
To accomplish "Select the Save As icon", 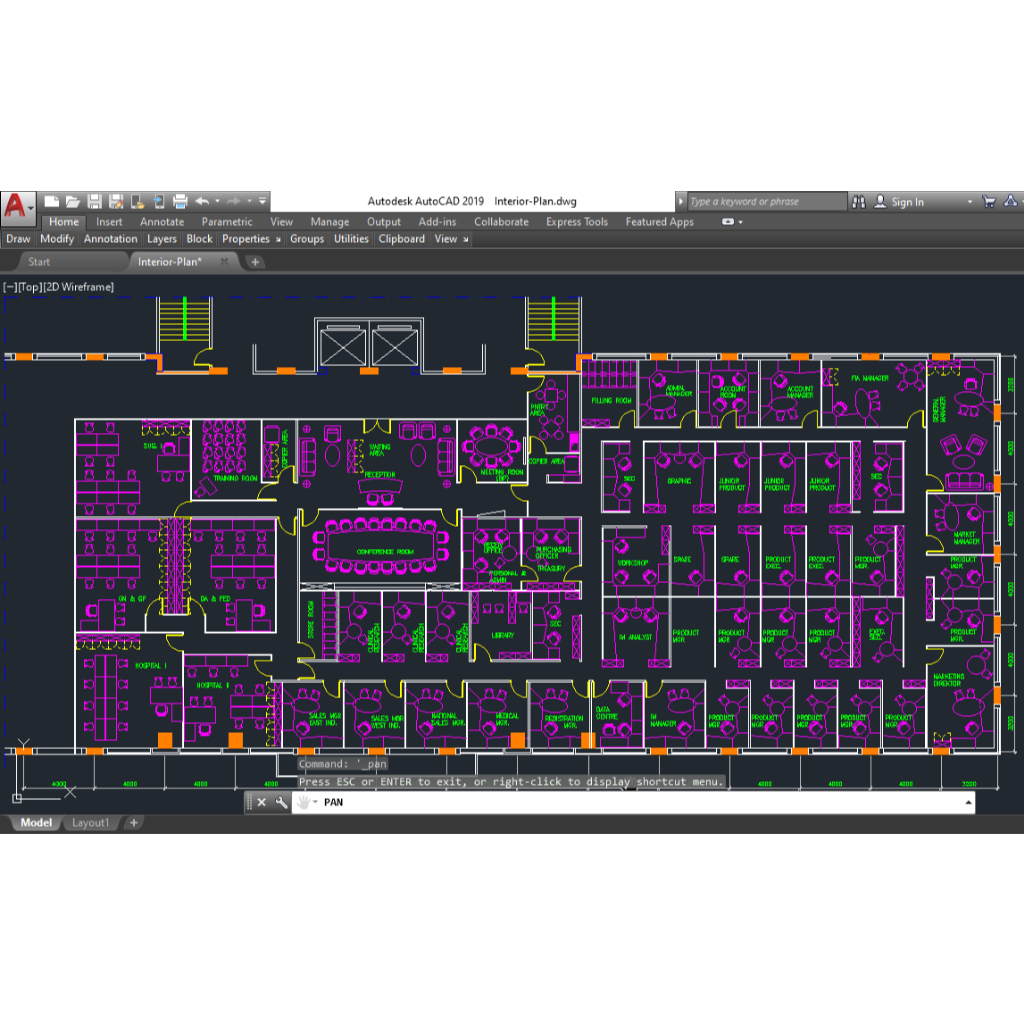I will tap(117, 201).
